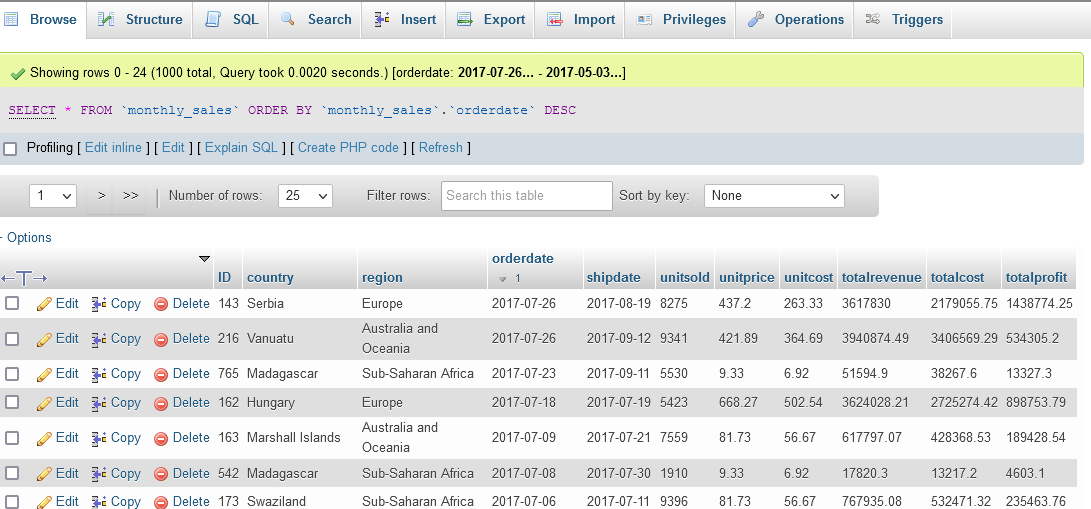Viewport: 1091px width, 509px height.
Task: Click the Filter rows search field
Action: click(x=527, y=196)
